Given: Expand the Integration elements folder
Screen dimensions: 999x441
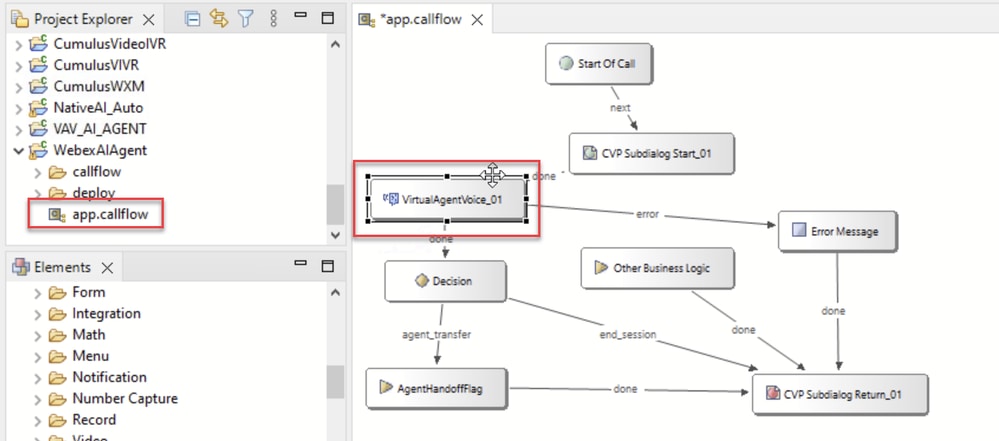Looking at the screenshot, I should (38, 314).
